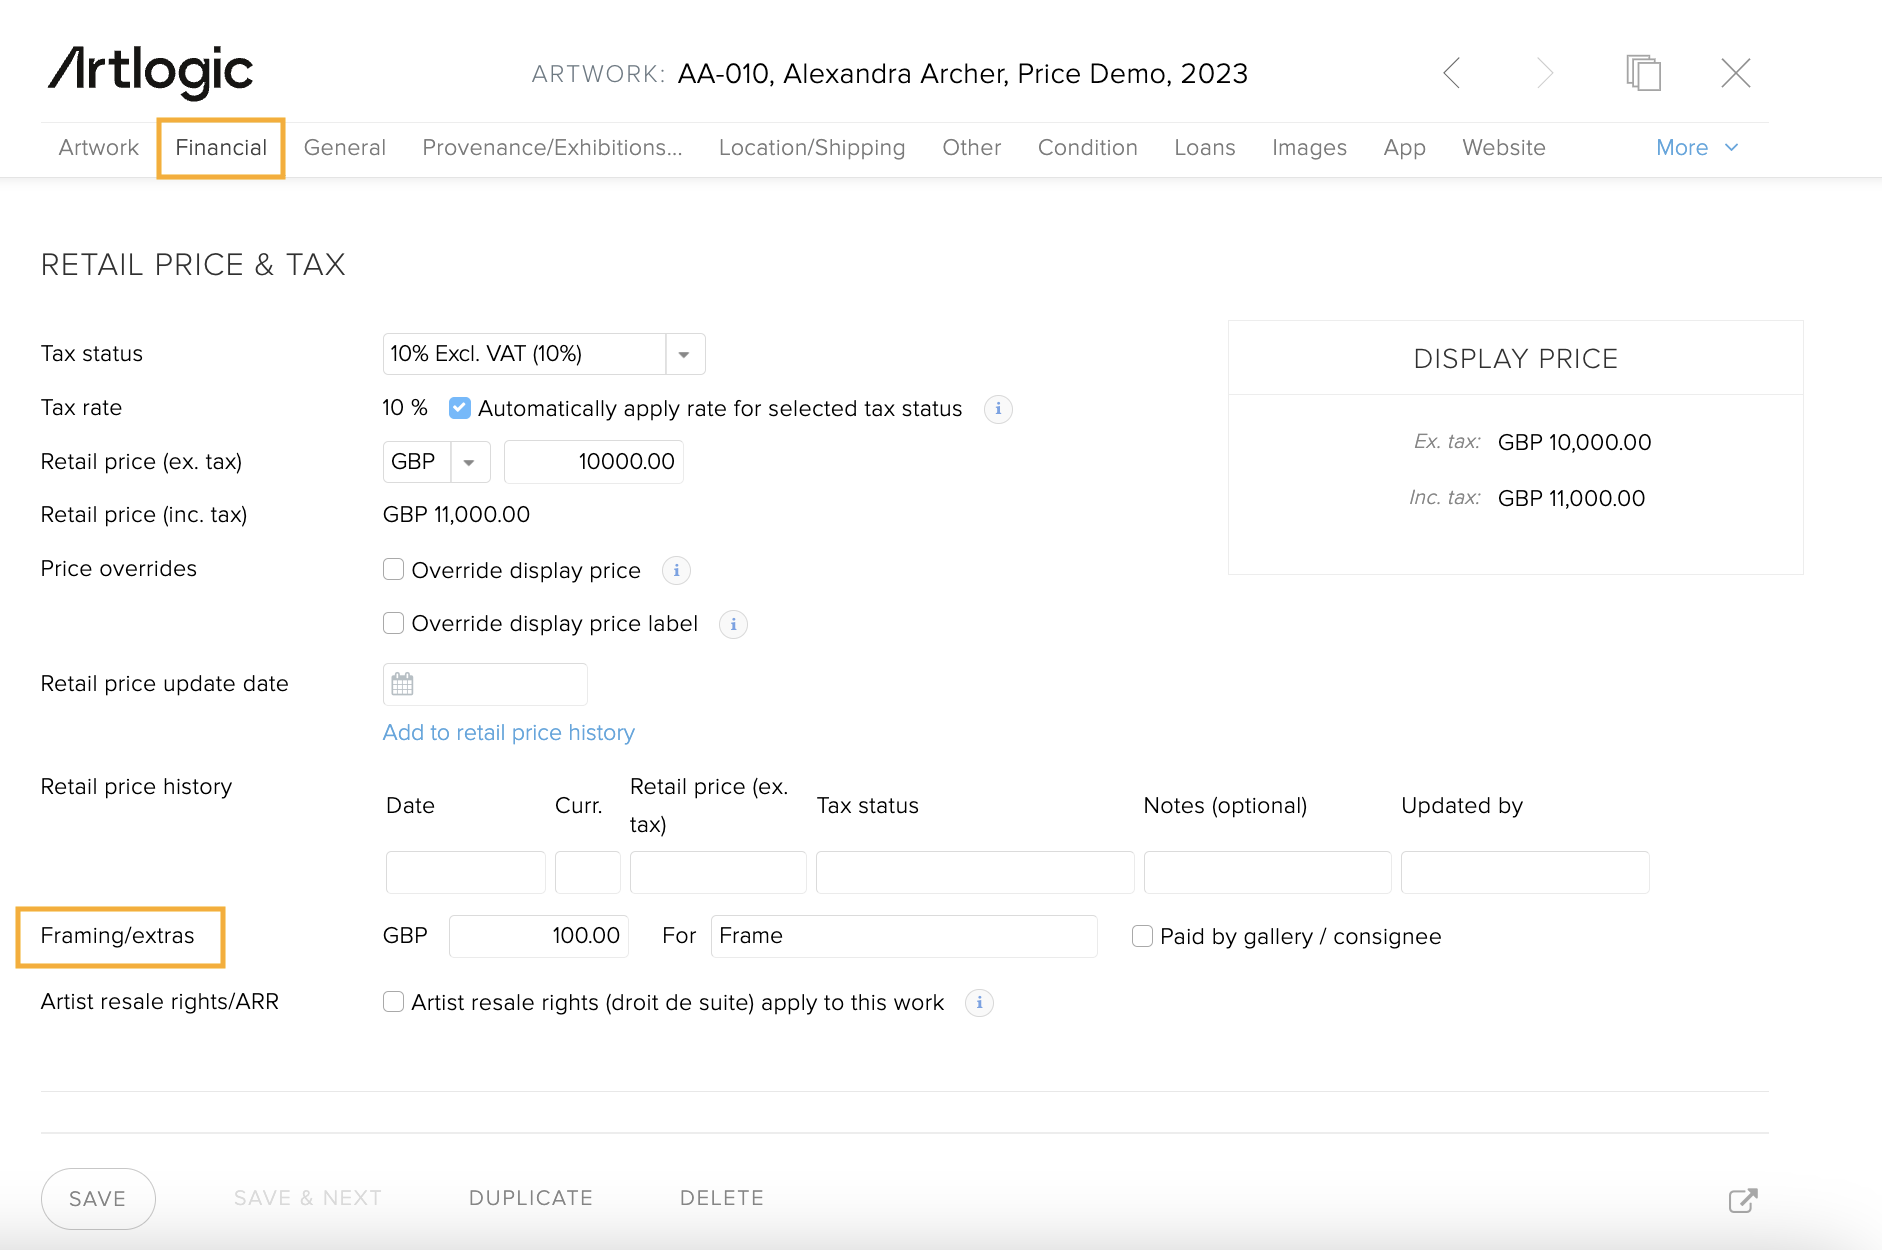1882x1250 pixels.
Task: Open the Condition tab
Action: point(1087,148)
